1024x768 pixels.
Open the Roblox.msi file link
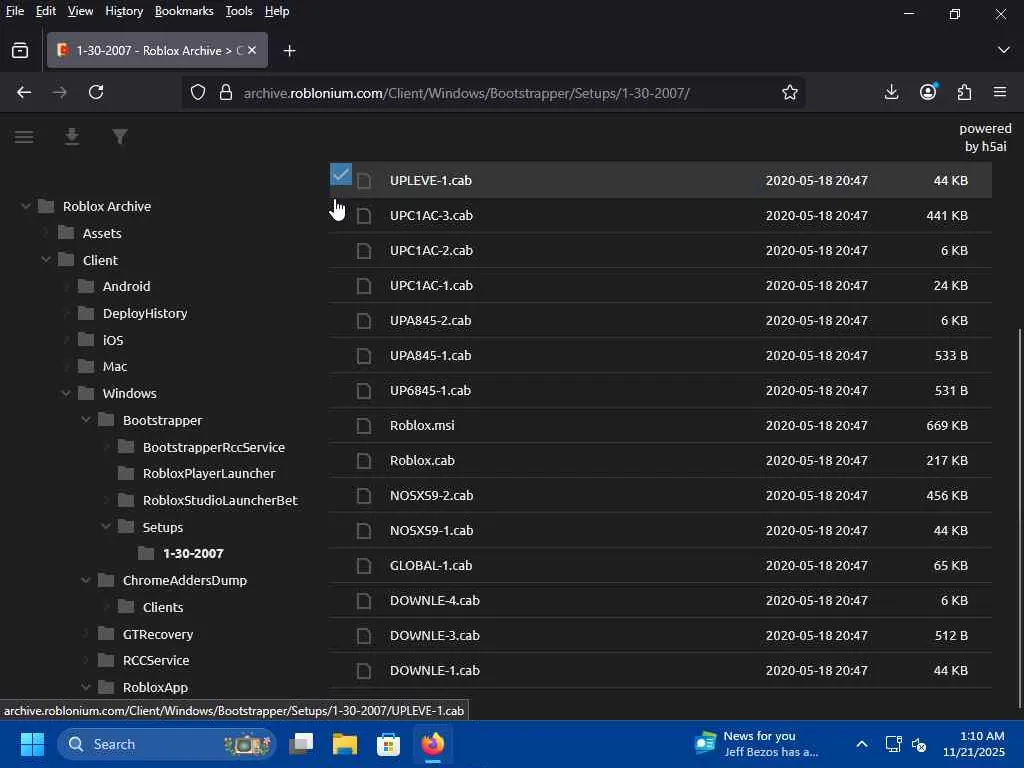coord(422,426)
